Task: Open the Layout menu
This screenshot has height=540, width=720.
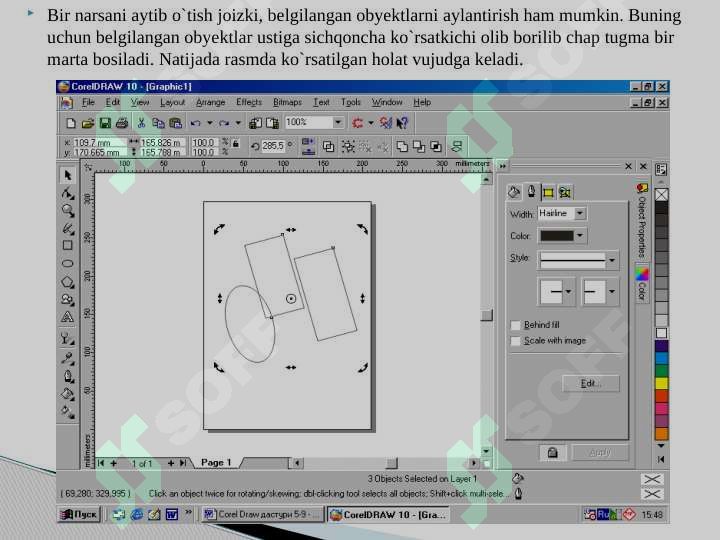Action: click(x=172, y=102)
